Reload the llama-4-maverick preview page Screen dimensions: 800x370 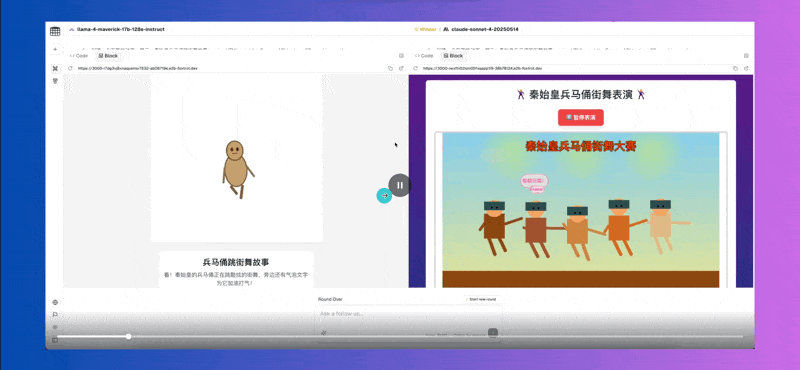tap(70, 68)
